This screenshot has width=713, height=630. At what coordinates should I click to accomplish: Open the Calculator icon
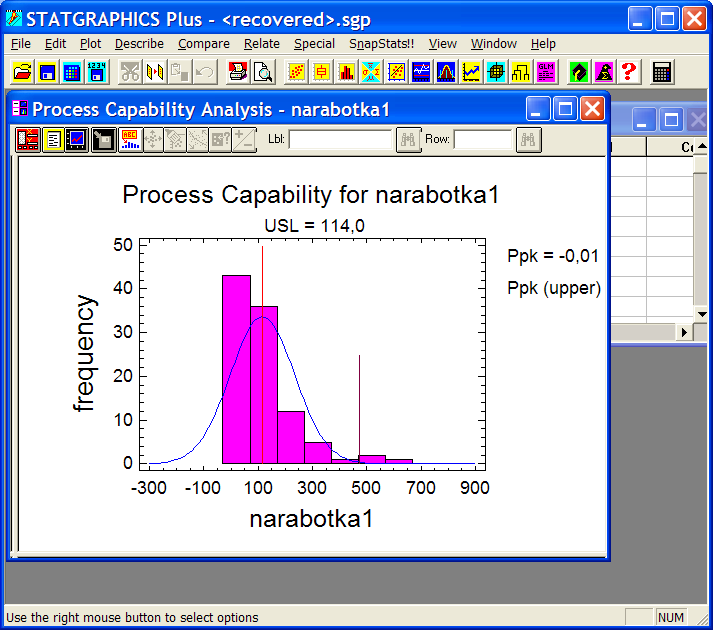point(662,72)
